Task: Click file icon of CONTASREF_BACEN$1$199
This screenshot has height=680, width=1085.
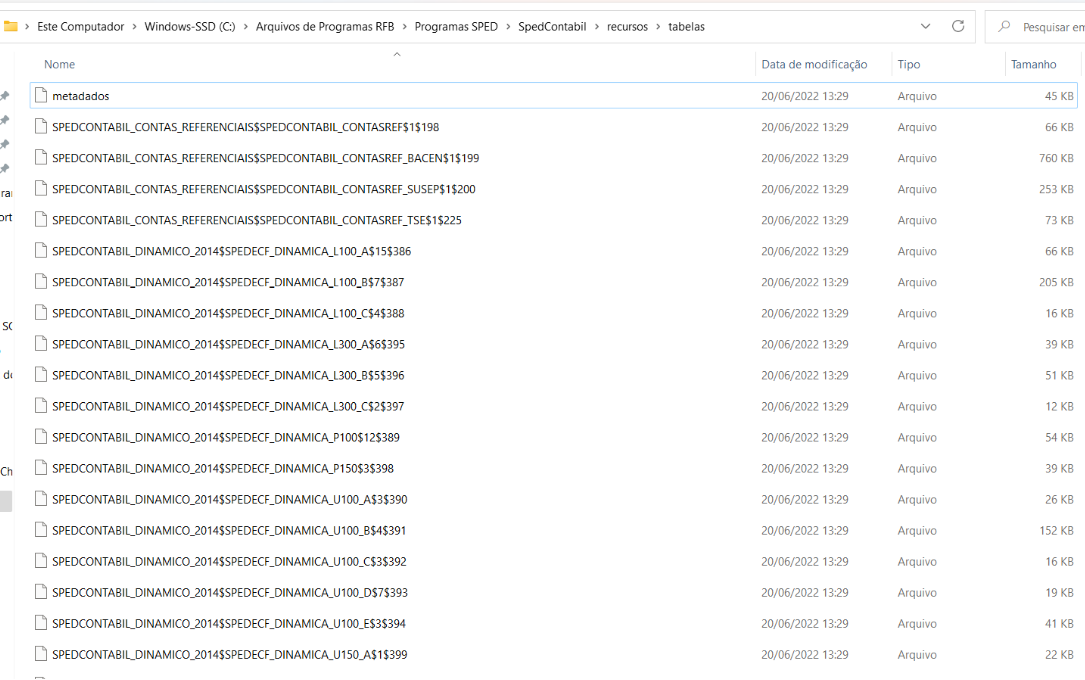Action: pos(42,158)
